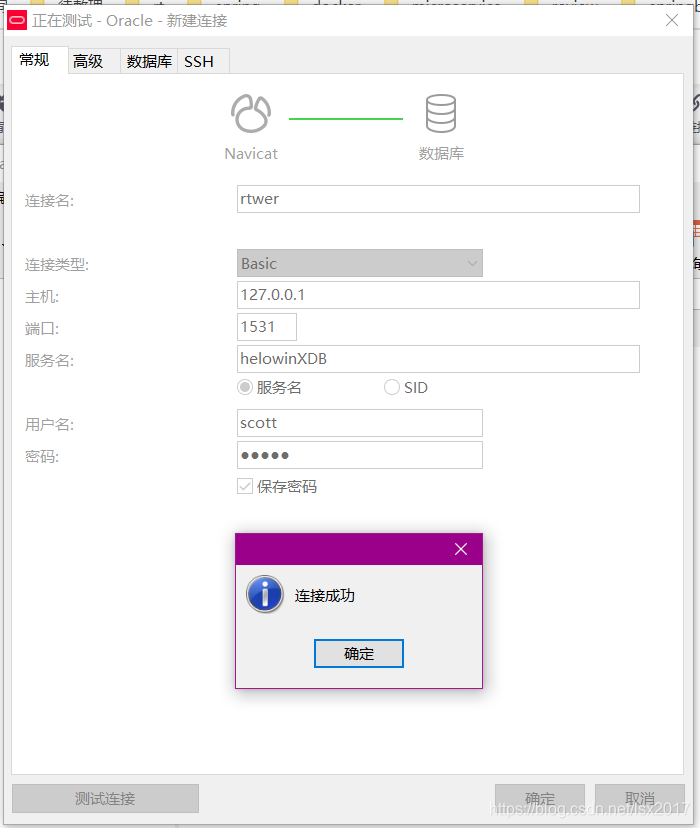Click the 主机 field with 127.0.0.1
The image size is (700, 828).
[x=438, y=295]
